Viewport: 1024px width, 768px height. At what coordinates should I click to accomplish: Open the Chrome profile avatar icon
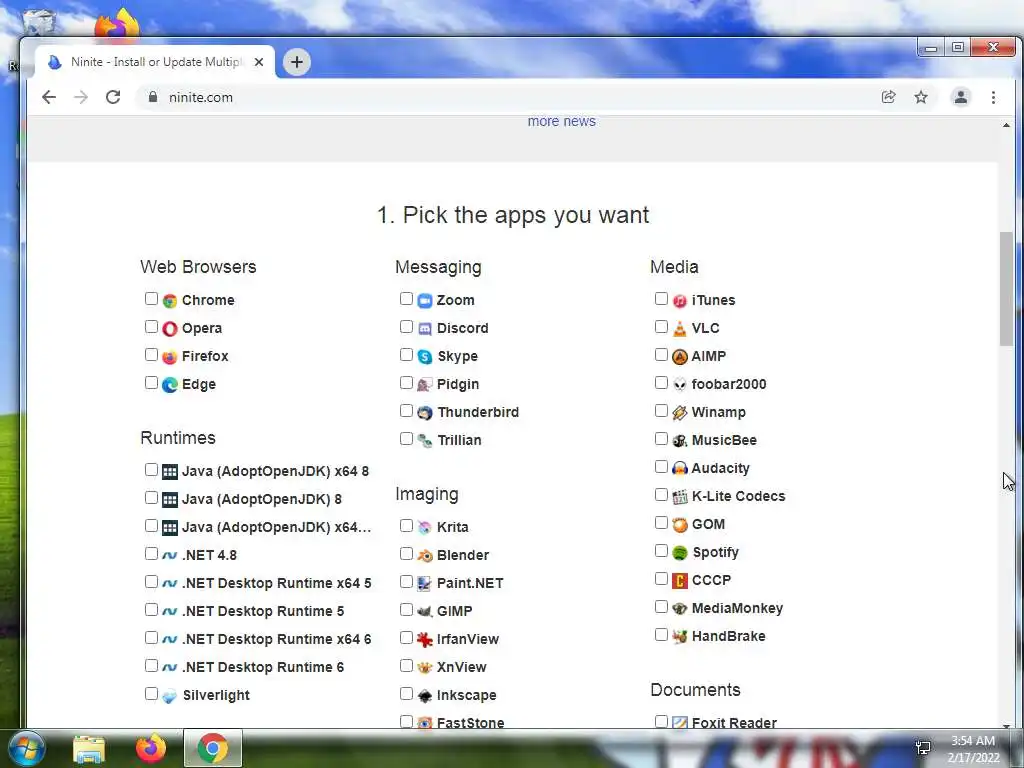coord(961,97)
